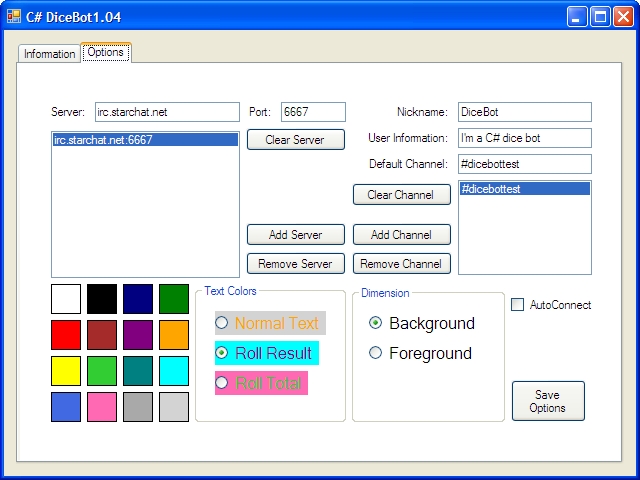Choose the yellow color swatch
The image size is (640, 480).
(x=66, y=371)
